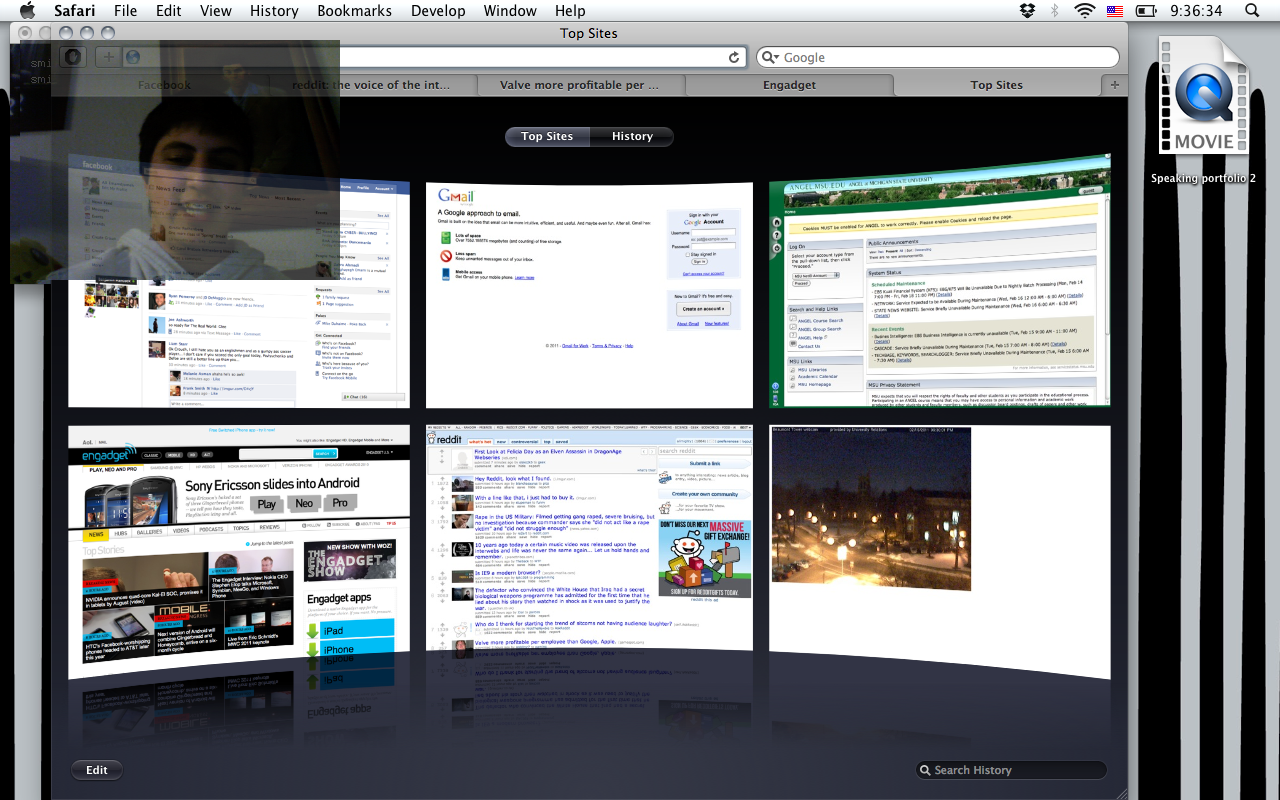Click the reload page icon in address bar
Image resolution: width=1280 pixels, height=800 pixels.
tap(734, 58)
